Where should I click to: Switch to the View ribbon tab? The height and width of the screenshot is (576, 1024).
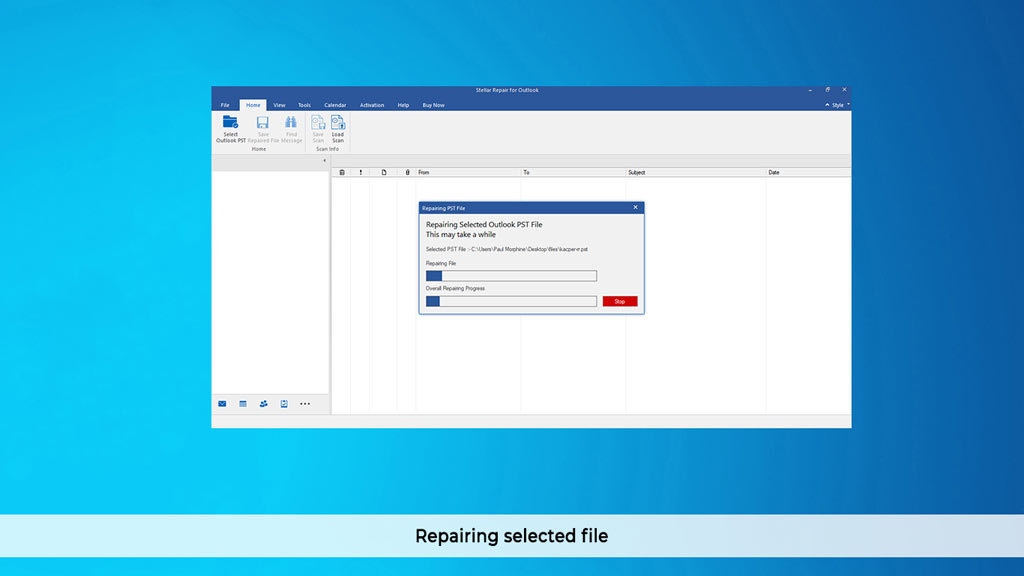tap(279, 105)
